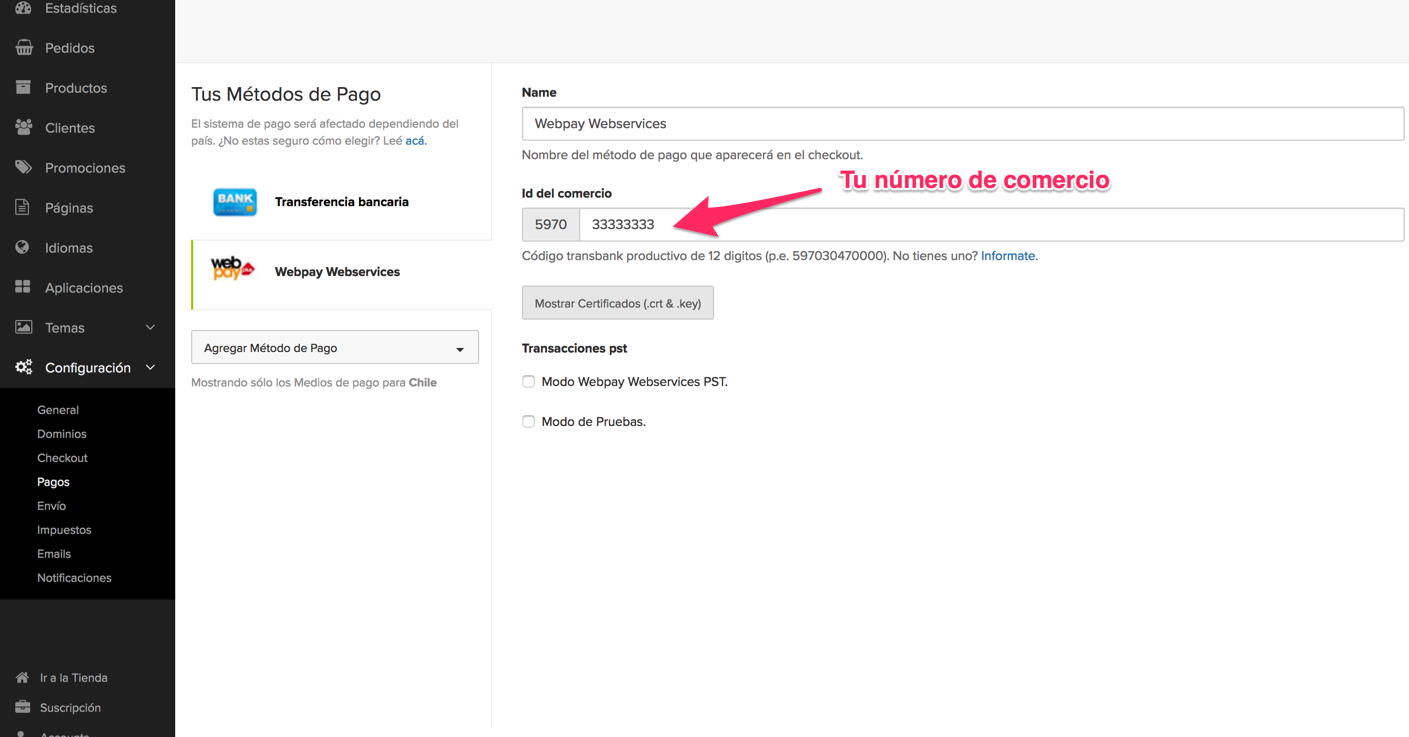Click the Temas picture icon
The height and width of the screenshot is (737, 1409).
[x=24, y=328]
